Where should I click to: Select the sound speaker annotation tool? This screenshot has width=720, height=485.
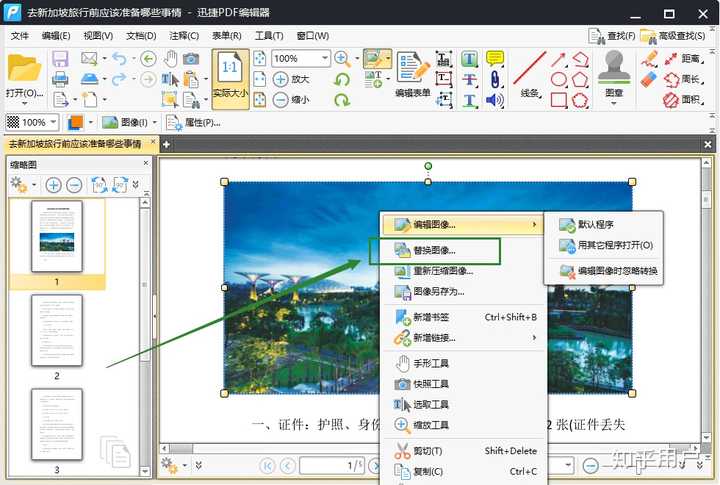tap(495, 100)
